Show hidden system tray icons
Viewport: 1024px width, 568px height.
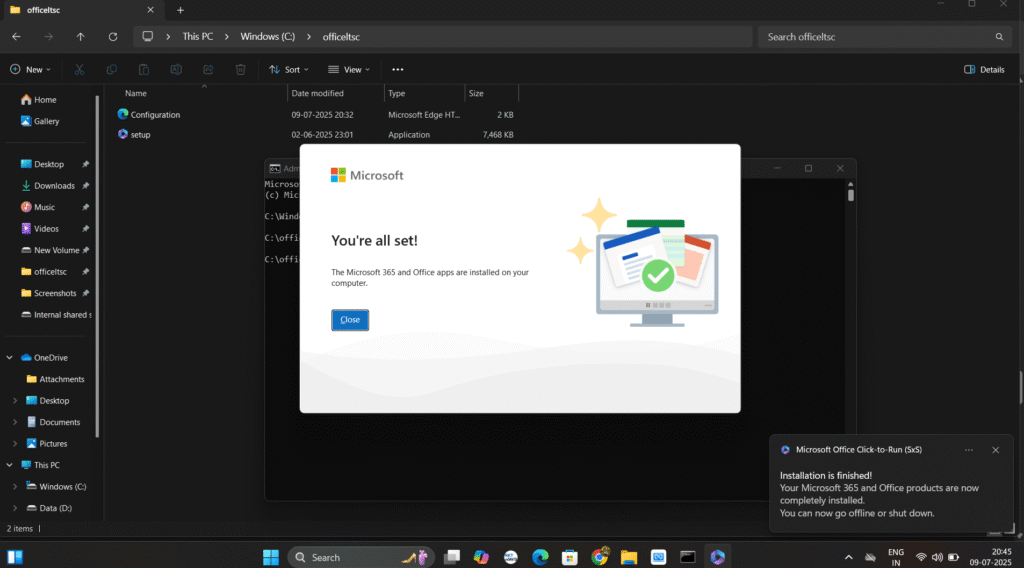point(848,557)
